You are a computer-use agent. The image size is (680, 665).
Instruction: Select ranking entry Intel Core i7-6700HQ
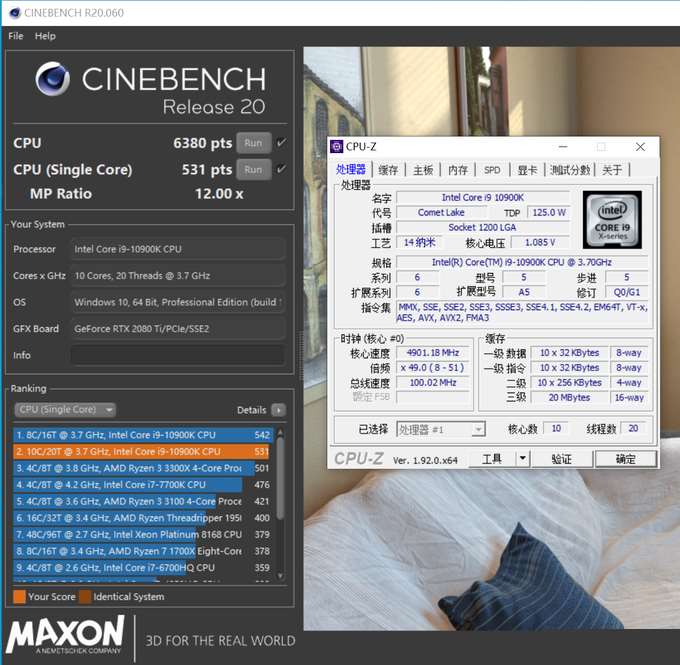pos(143,567)
